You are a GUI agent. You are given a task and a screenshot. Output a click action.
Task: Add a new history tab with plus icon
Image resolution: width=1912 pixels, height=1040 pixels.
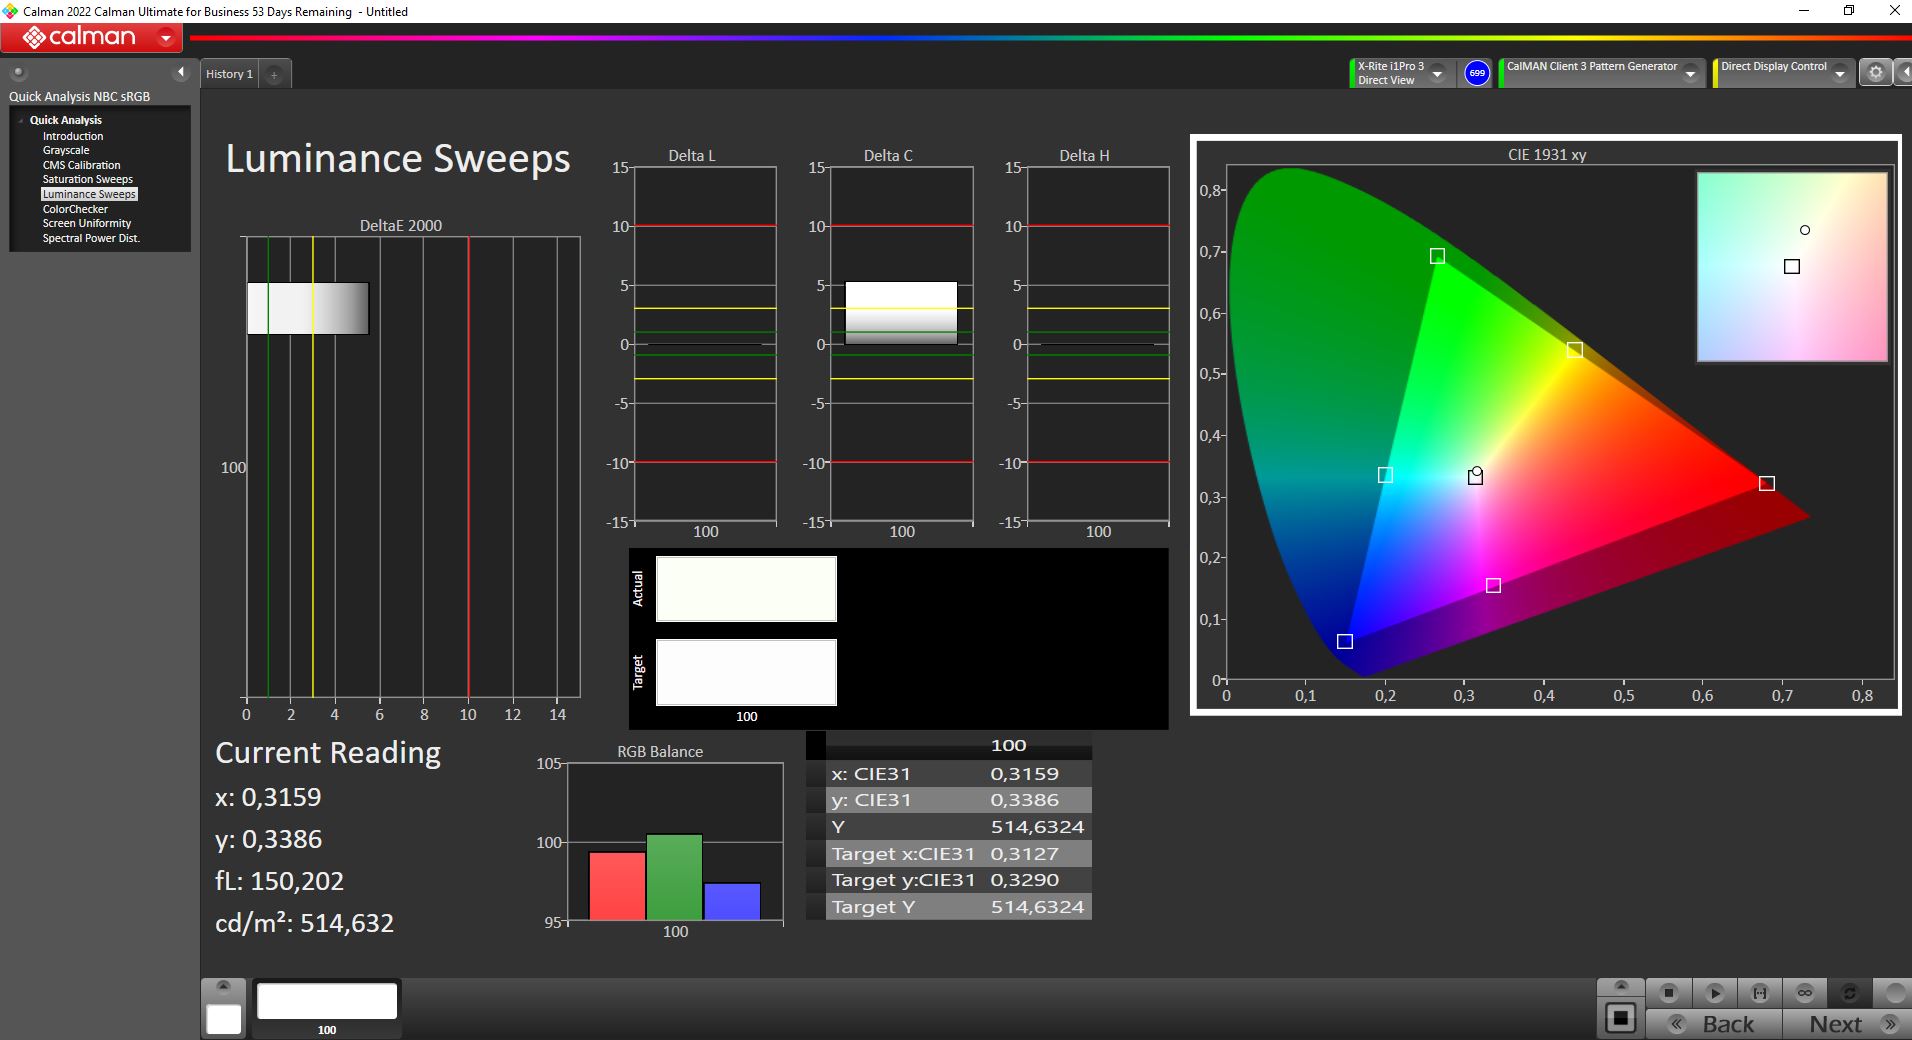tap(274, 75)
